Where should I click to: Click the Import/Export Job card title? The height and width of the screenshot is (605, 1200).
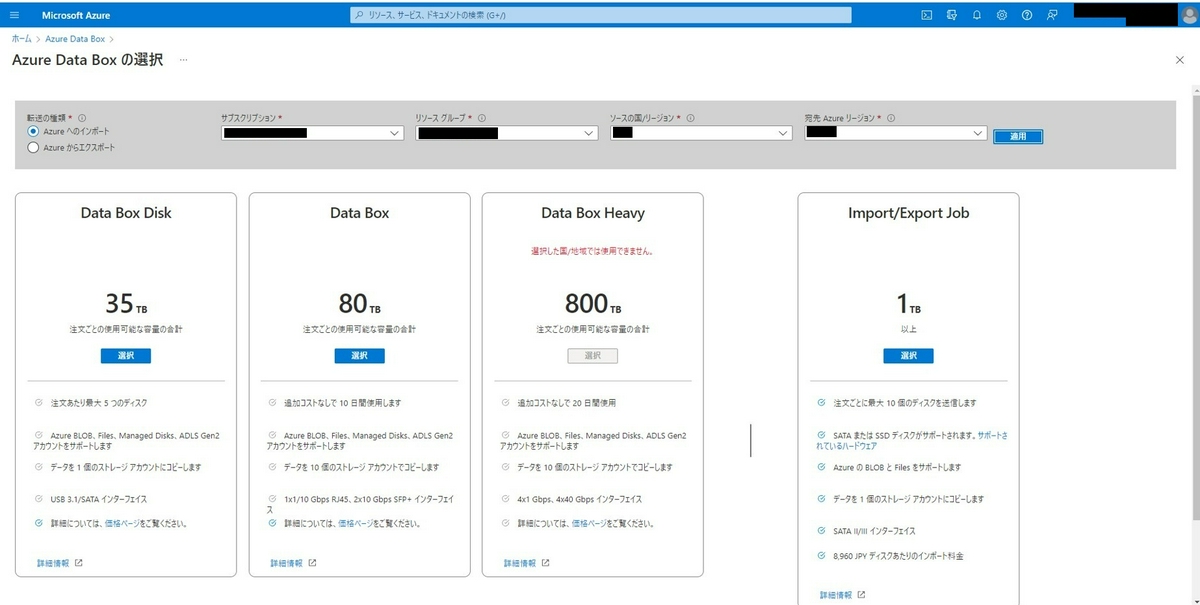908,213
